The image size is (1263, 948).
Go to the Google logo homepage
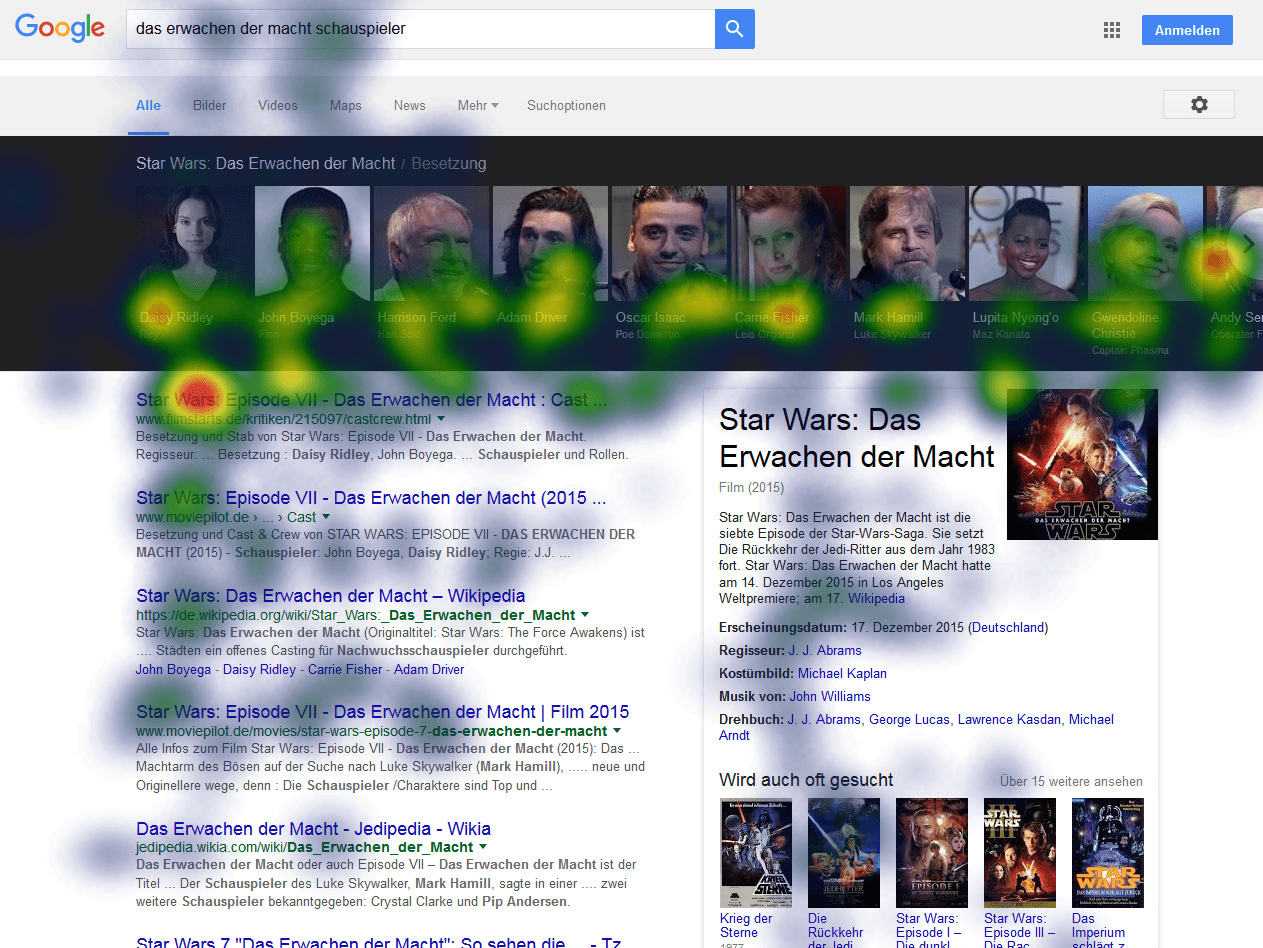click(x=60, y=28)
